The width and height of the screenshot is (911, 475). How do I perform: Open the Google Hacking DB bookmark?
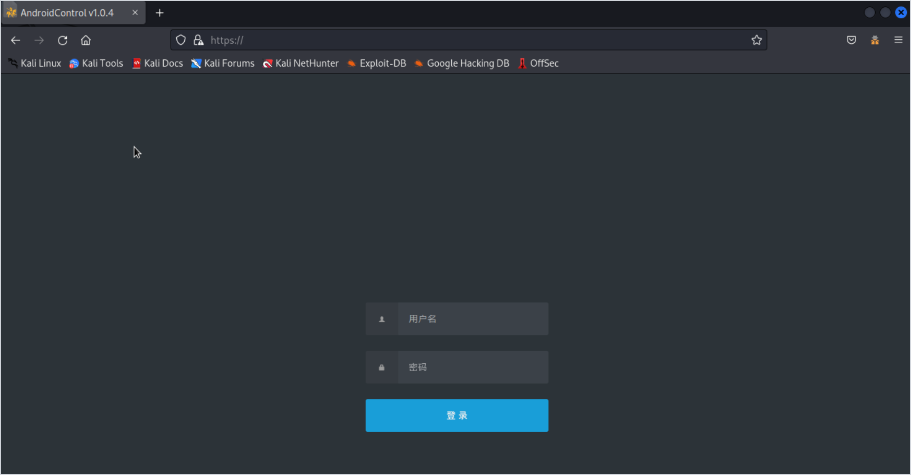(462, 63)
